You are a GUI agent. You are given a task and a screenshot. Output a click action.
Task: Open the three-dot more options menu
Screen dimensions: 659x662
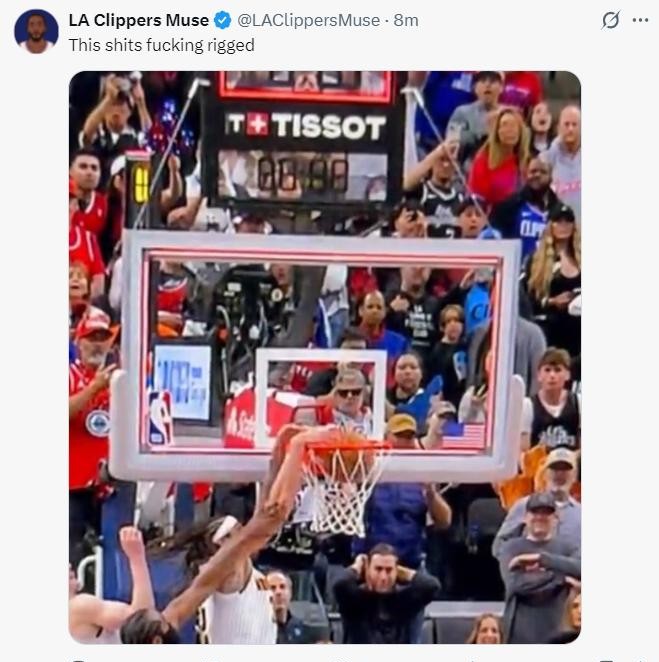(640, 20)
